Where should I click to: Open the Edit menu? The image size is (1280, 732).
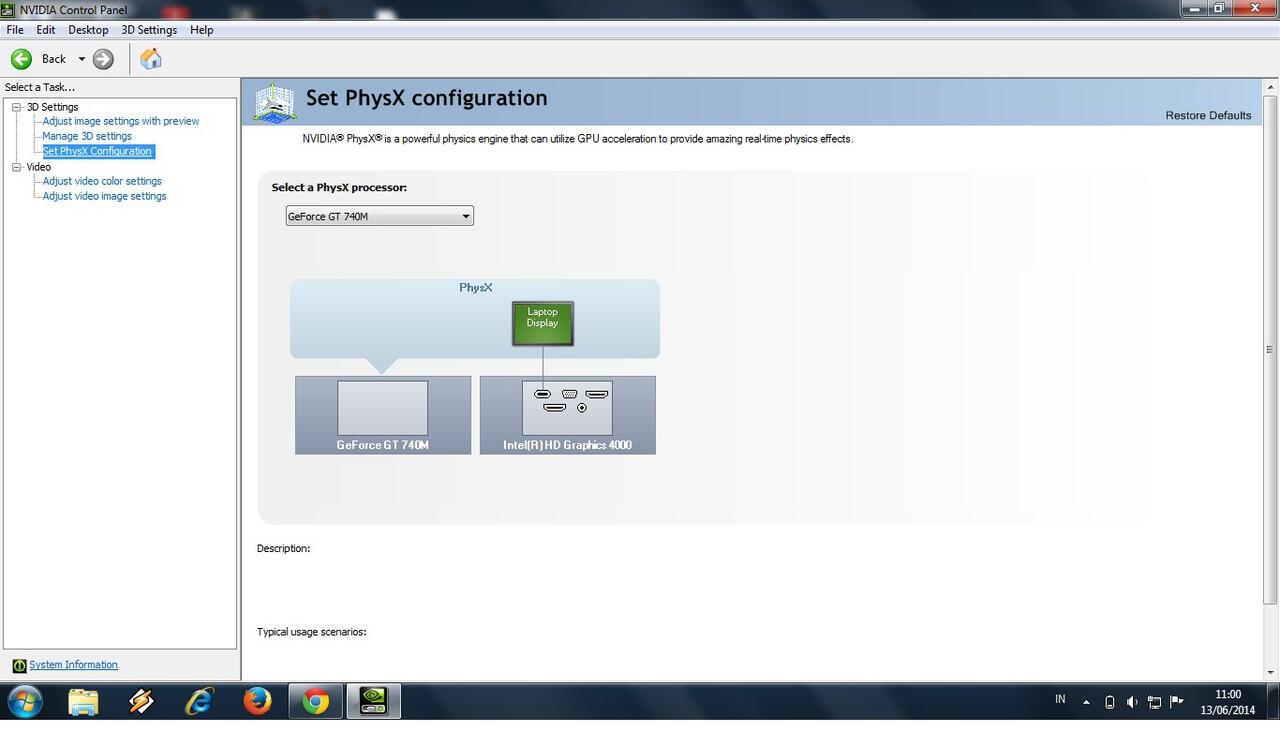[46, 30]
